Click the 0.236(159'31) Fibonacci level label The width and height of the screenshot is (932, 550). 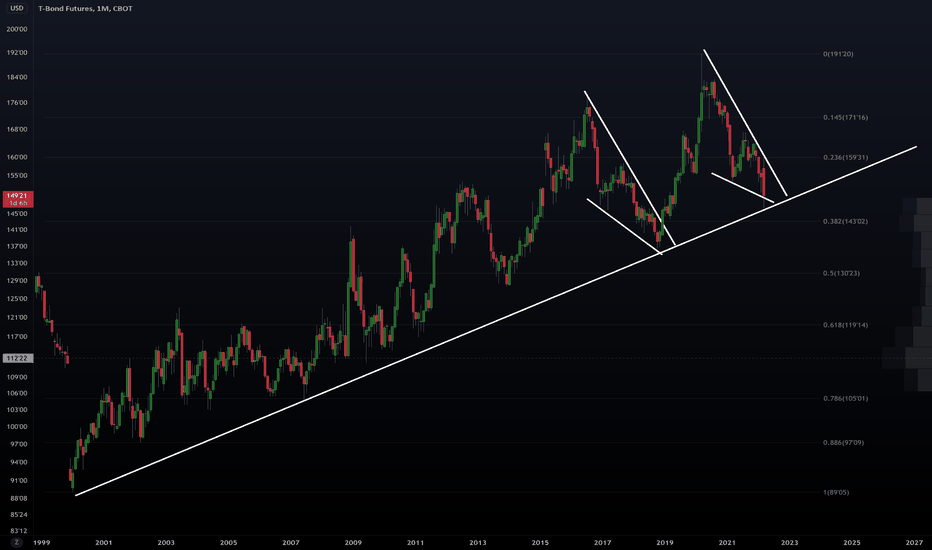(x=845, y=158)
